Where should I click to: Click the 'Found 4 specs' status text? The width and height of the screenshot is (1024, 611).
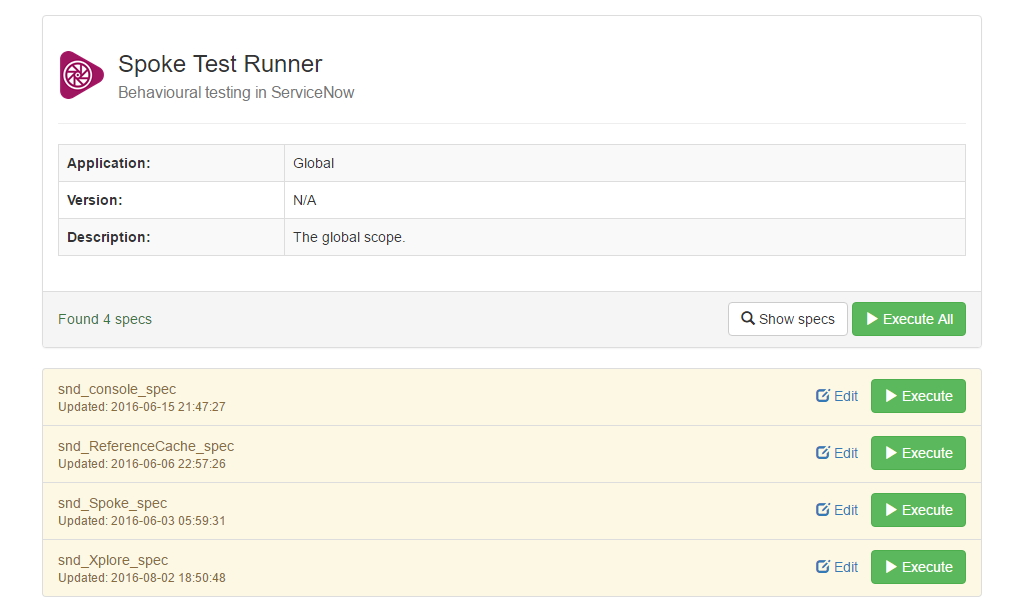(x=104, y=319)
